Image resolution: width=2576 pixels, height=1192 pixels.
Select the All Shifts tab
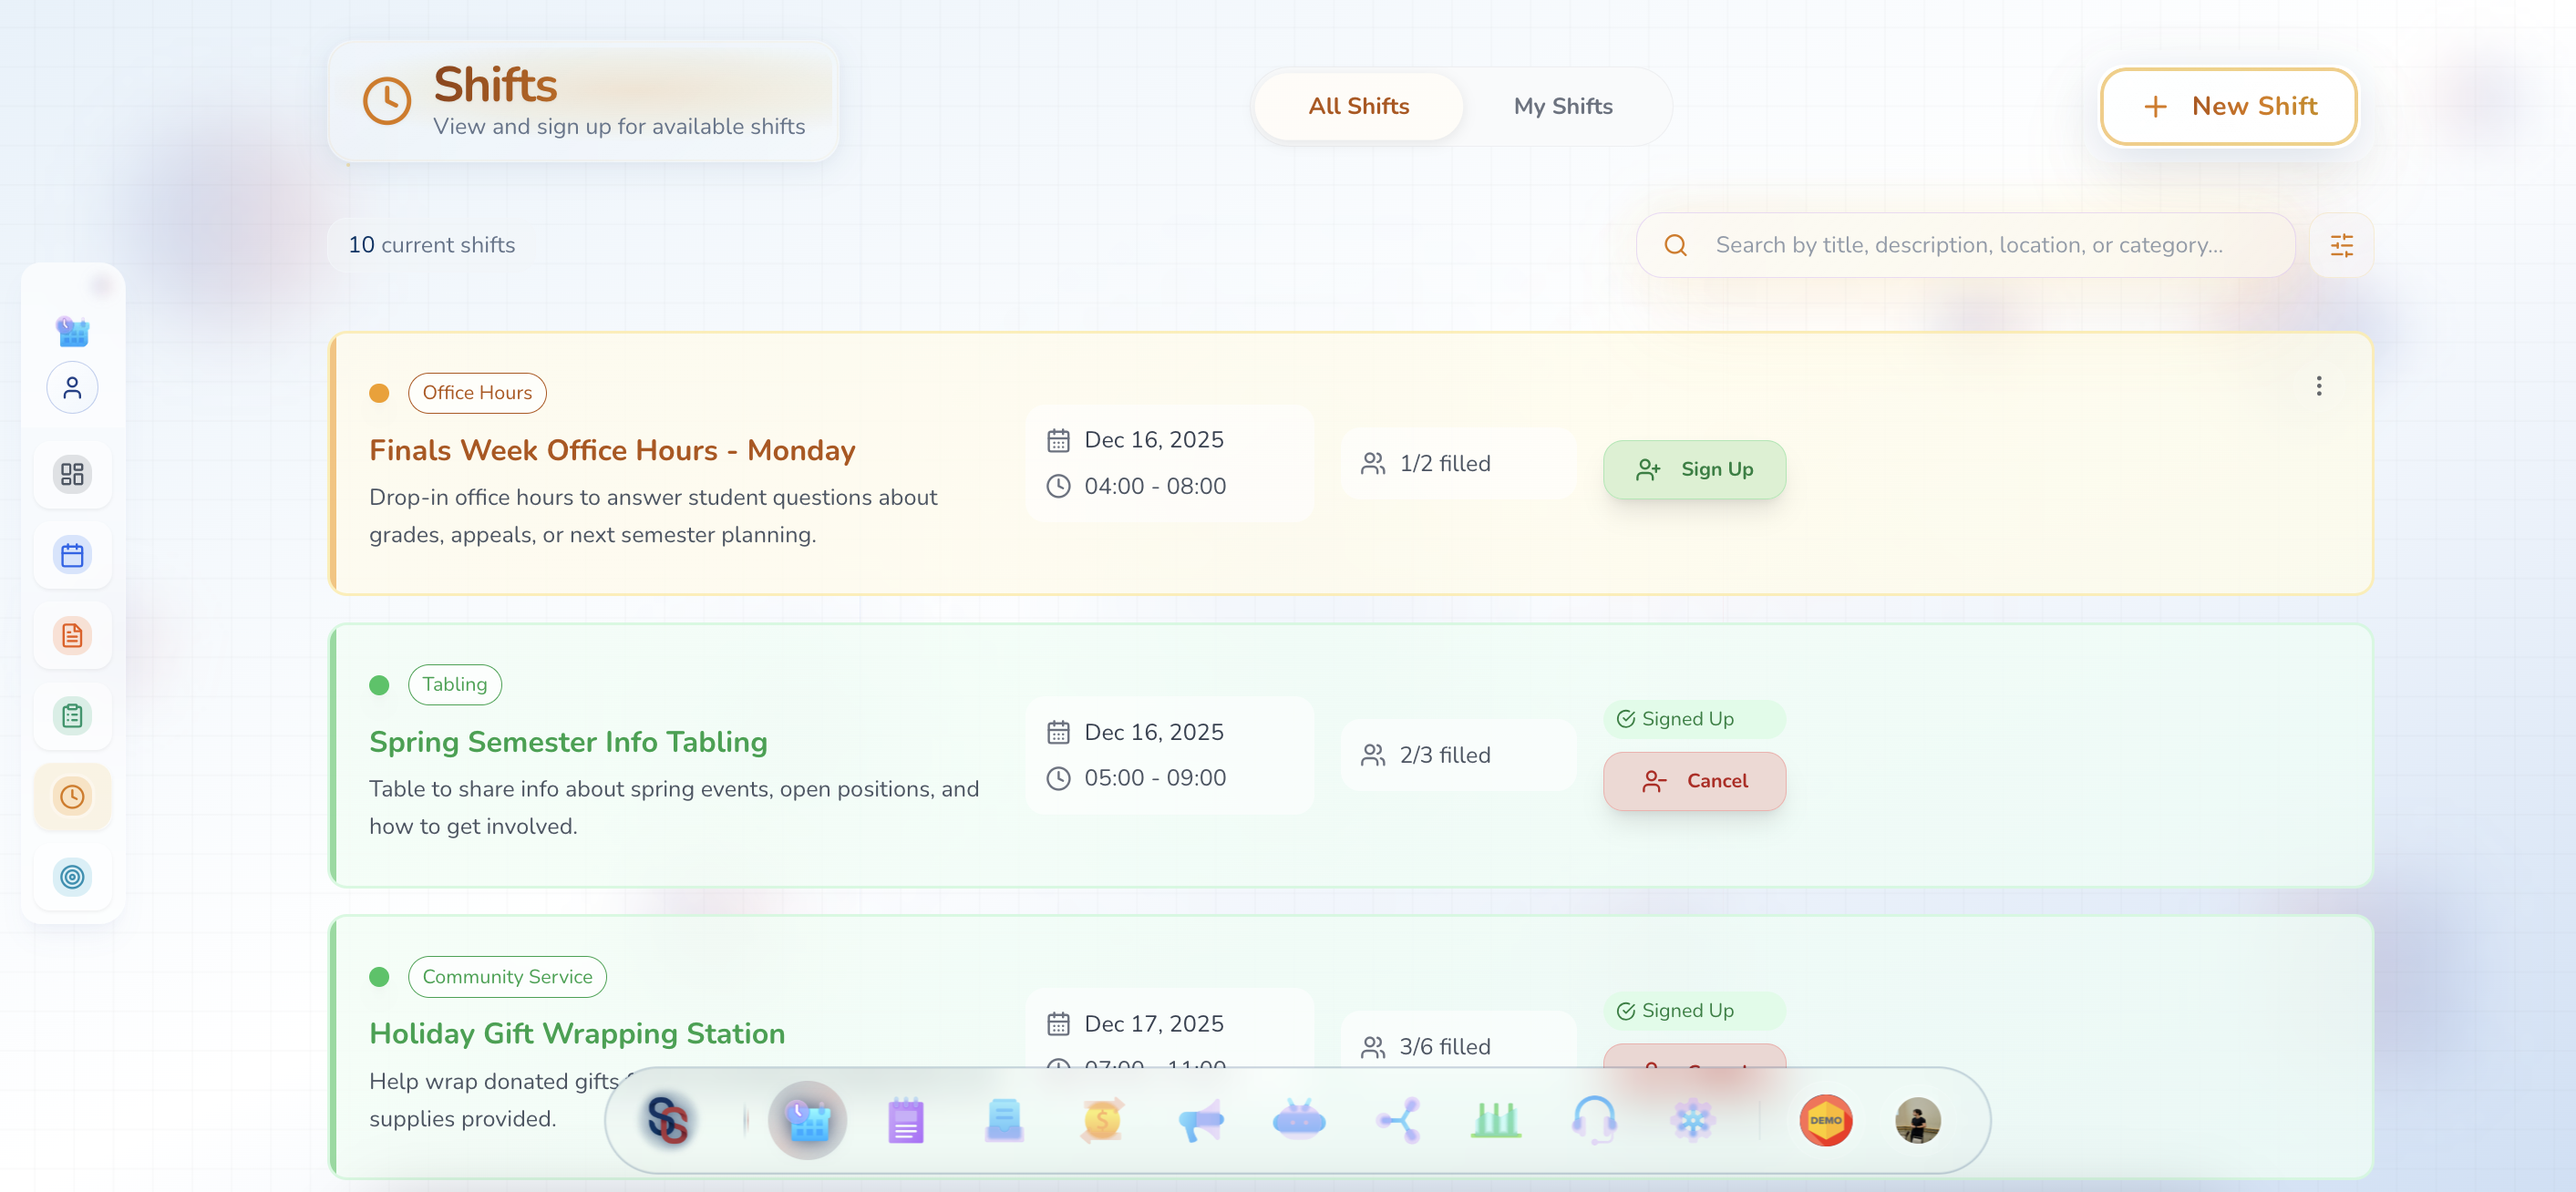(x=1357, y=106)
